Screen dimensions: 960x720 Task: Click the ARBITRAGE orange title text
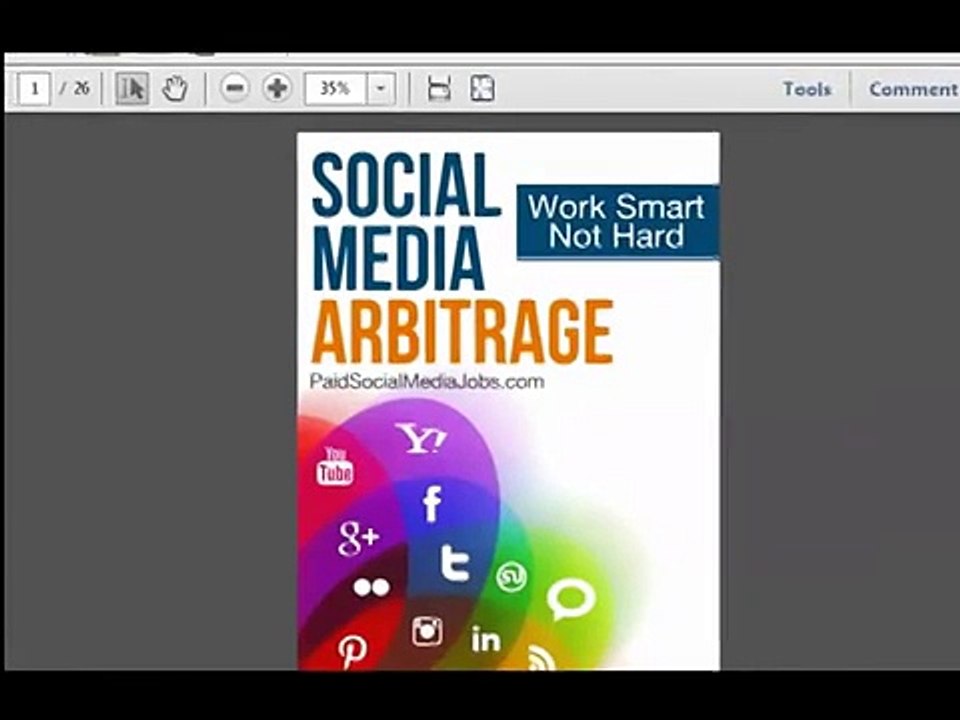[462, 332]
